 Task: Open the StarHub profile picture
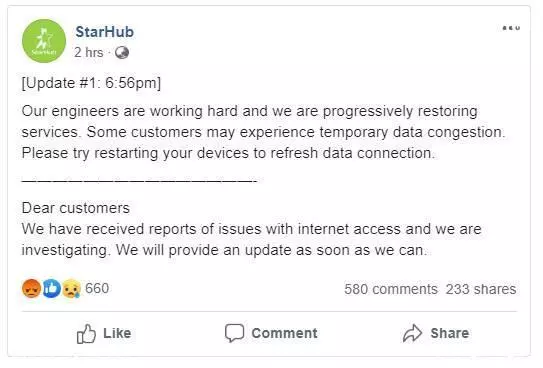point(44,41)
